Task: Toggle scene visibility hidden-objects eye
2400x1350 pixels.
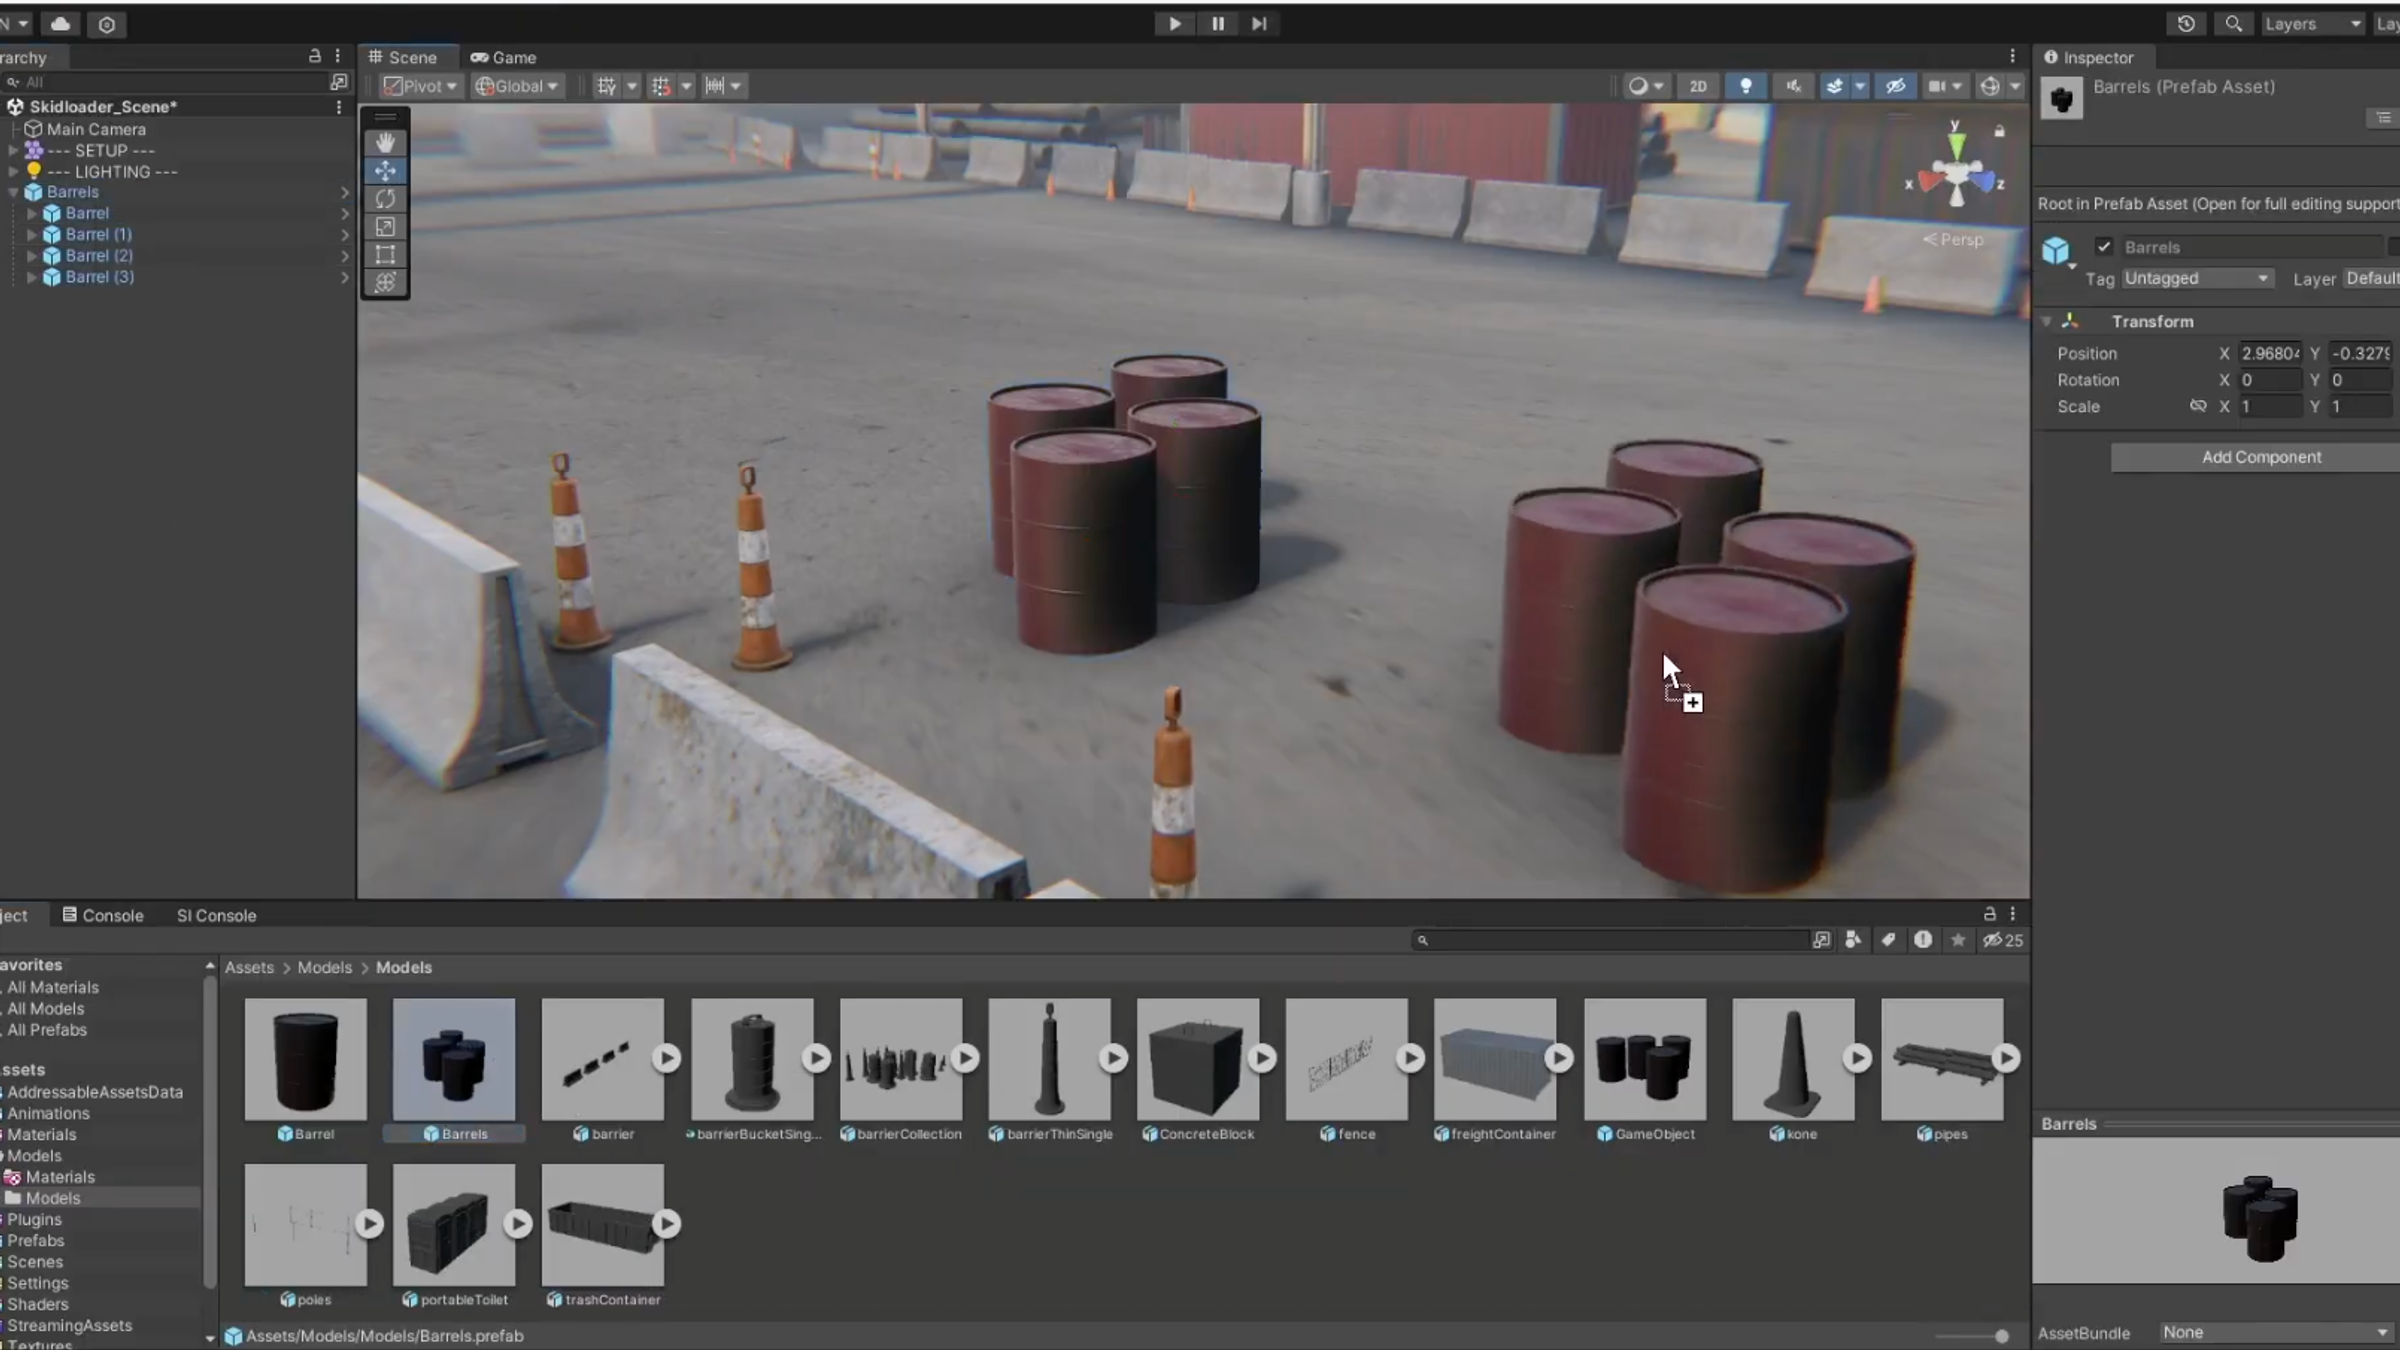Action: (x=1895, y=86)
